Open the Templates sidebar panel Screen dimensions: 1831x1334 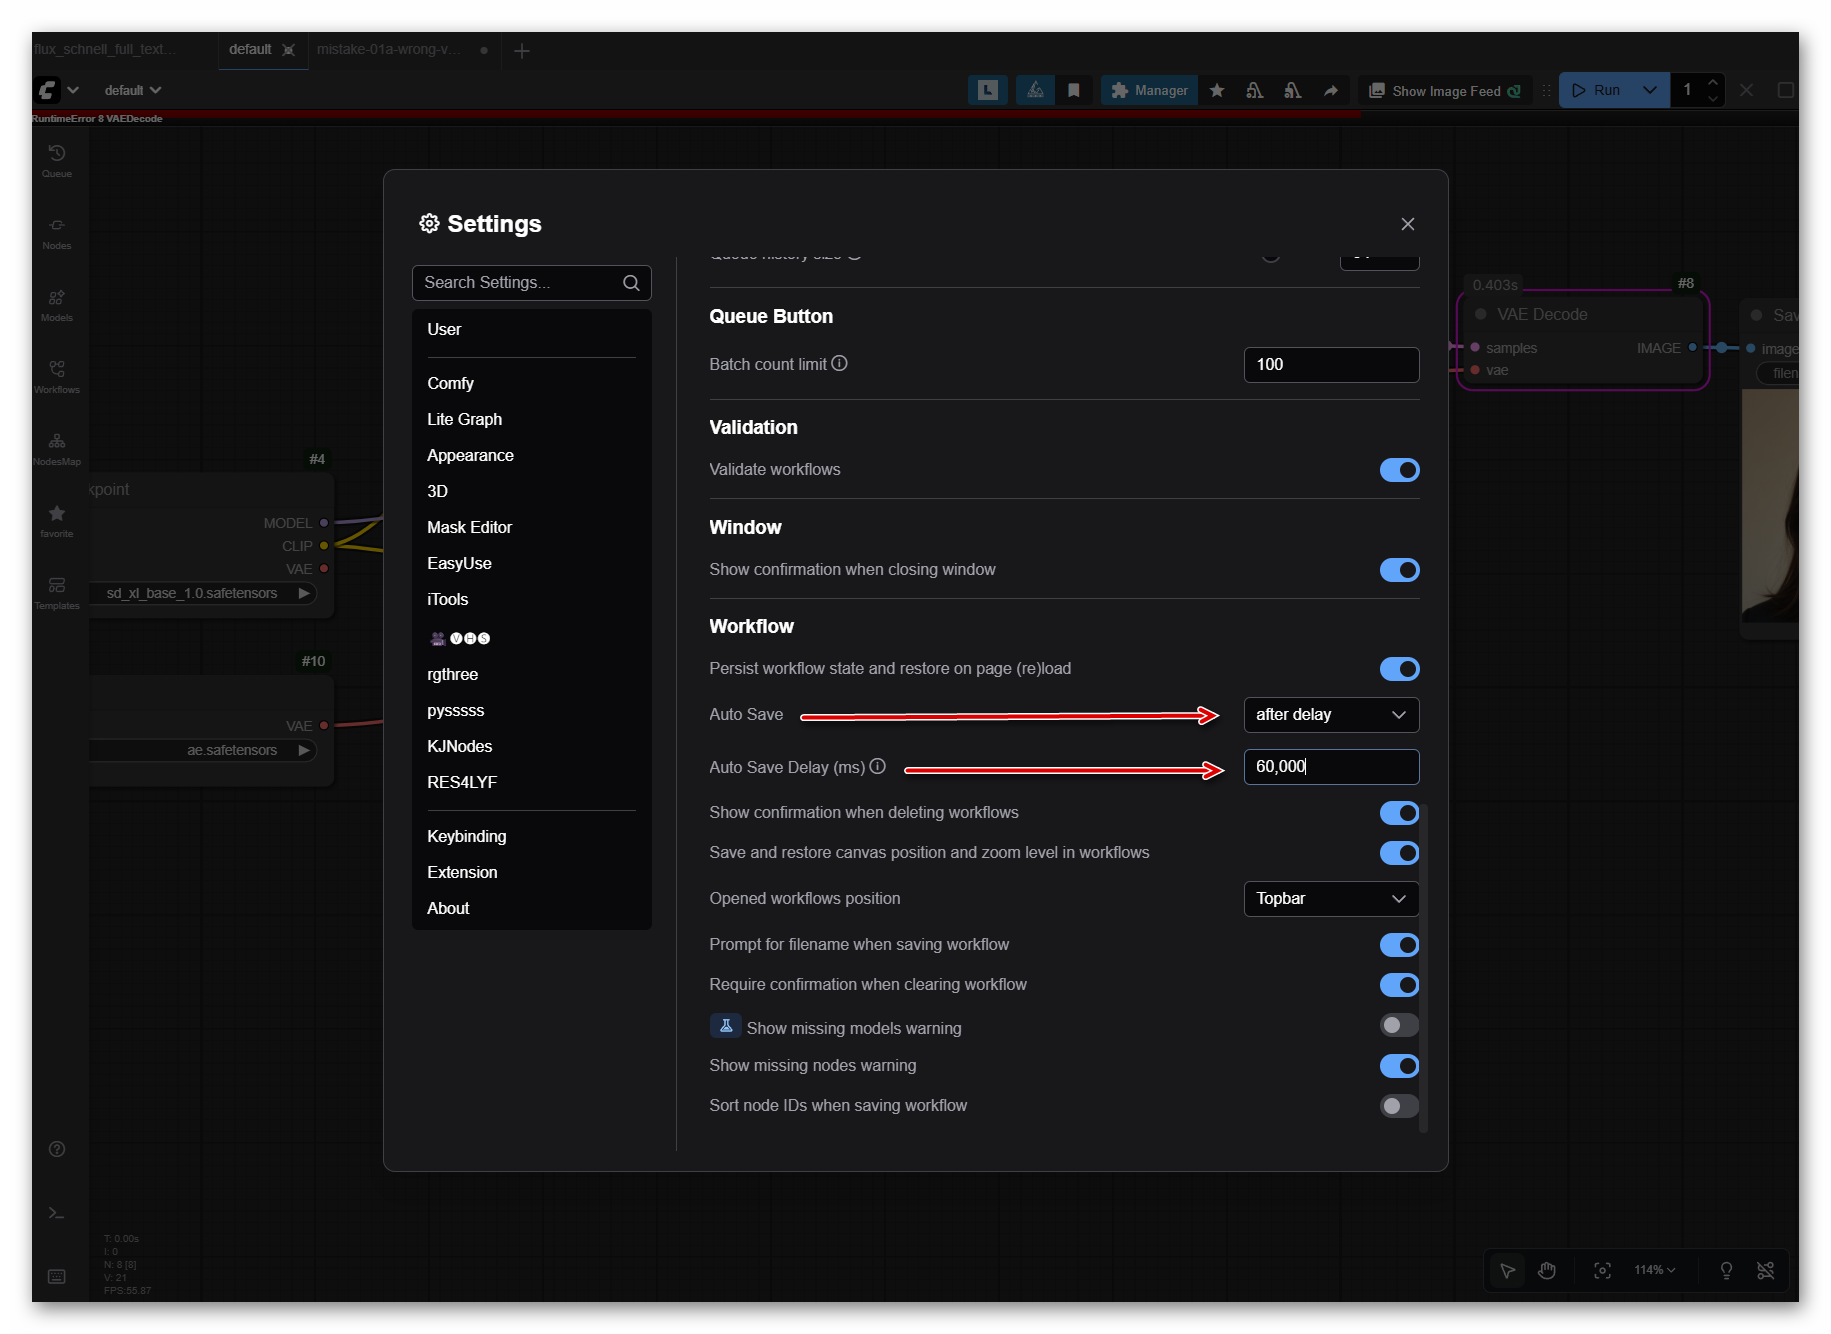pyautogui.click(x=57, y=590)
